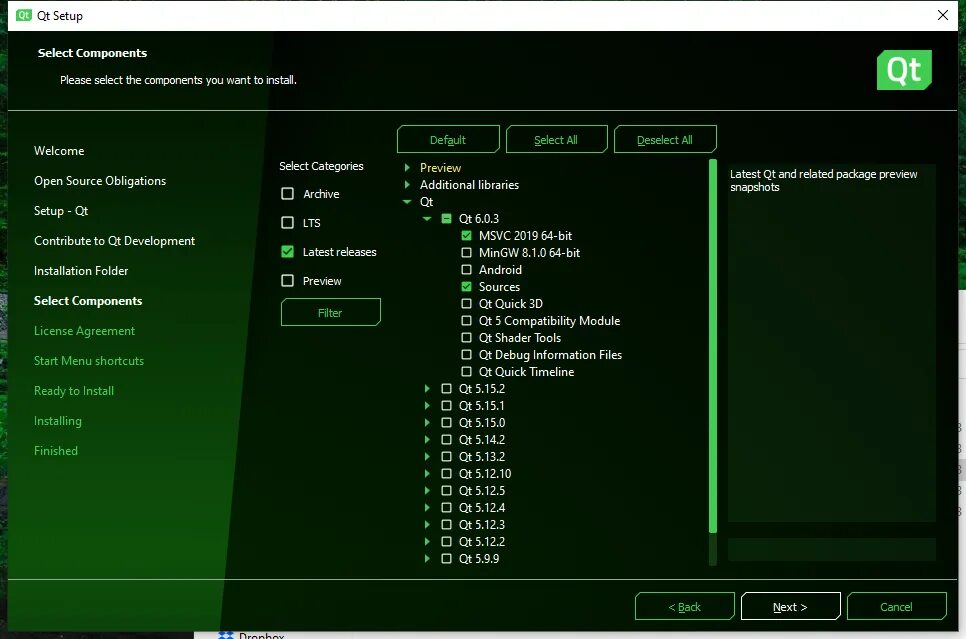The width and height of the screenshot is (966, 639).
Task: Enable the LTS category checkbox
Action: pyautogui.click(x=287, y=222)
